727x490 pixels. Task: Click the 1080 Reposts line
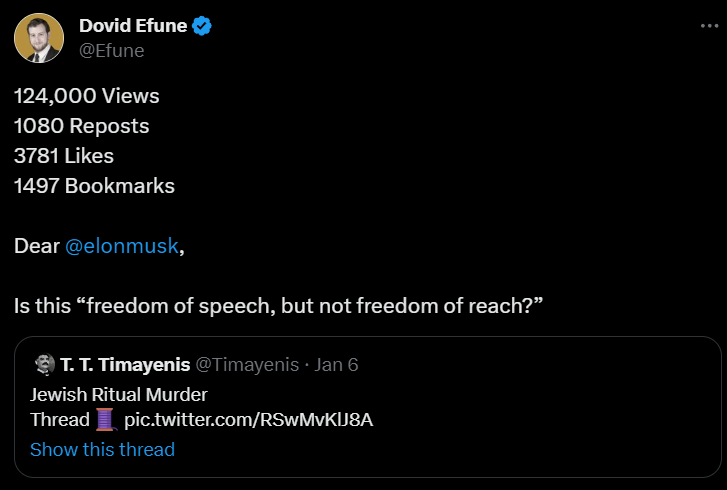82,126
